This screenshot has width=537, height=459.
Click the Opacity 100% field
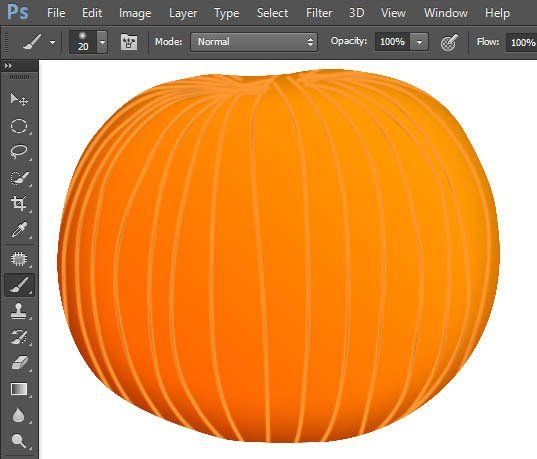[392, 42]
